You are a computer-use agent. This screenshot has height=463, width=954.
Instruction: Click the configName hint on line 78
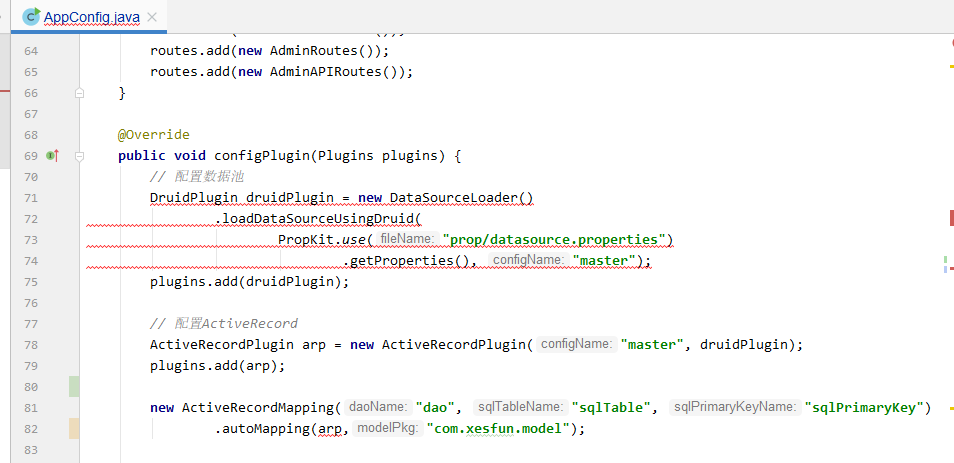(x=576, y=344)
